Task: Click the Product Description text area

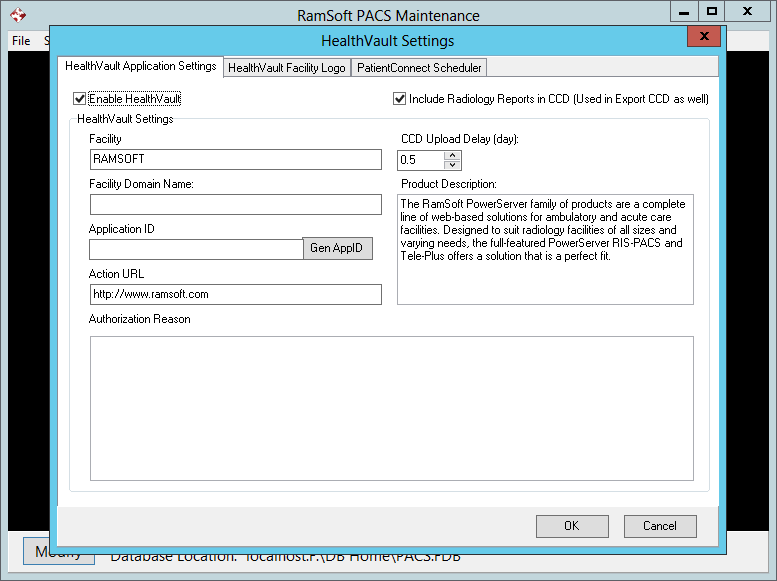Action: point(545,250)
